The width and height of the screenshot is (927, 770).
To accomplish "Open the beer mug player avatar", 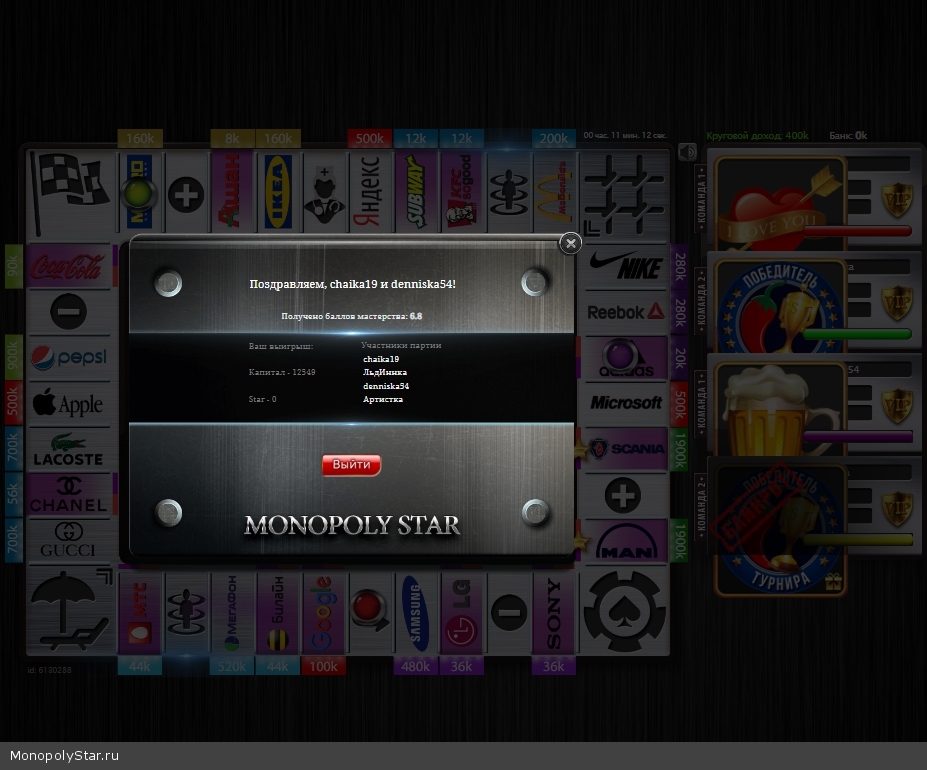I will (x=780, y=408).
